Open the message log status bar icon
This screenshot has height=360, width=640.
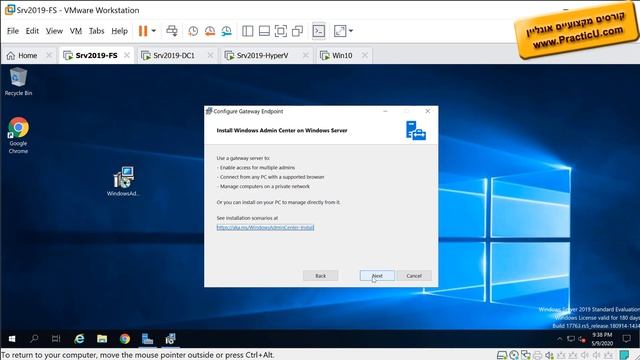pyautogui.click(x=624, y=355)
